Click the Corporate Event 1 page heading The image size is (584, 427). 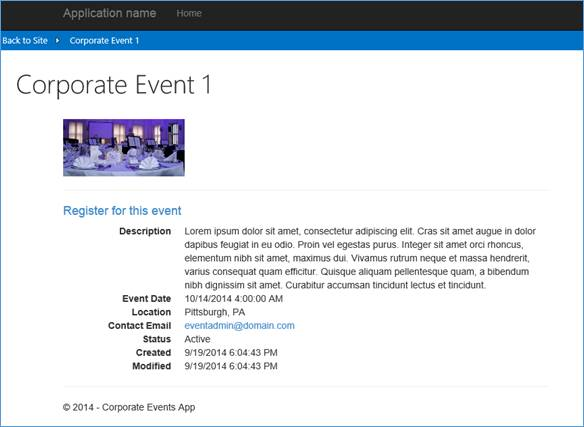pyautogui.click(x=114, y=85)
